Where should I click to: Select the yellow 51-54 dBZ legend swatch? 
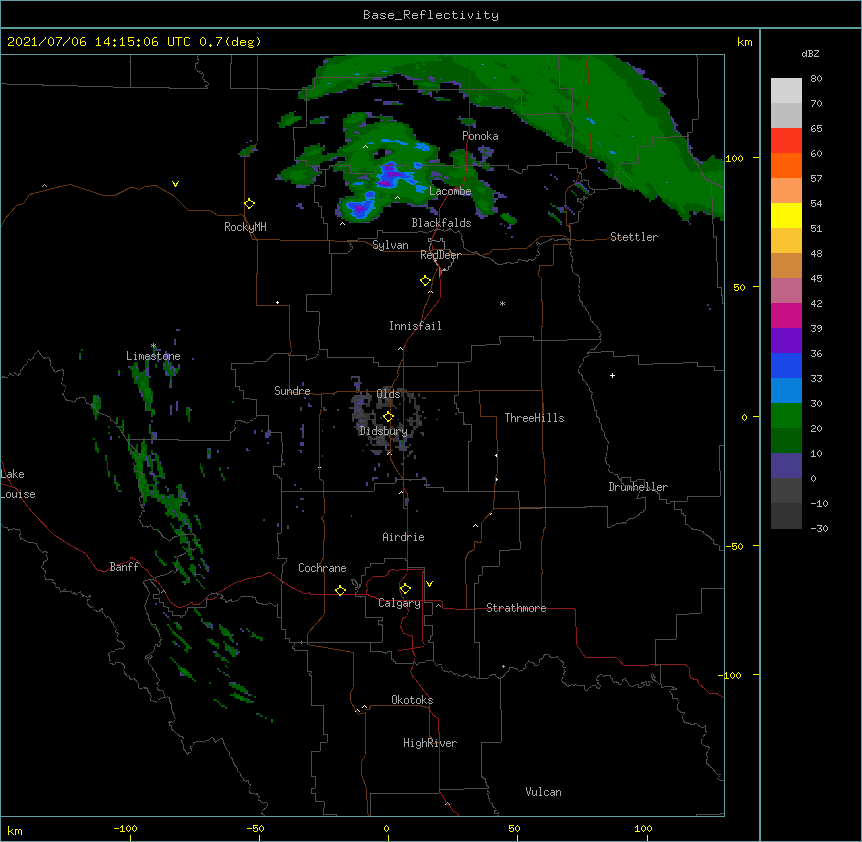pos(786,215)
